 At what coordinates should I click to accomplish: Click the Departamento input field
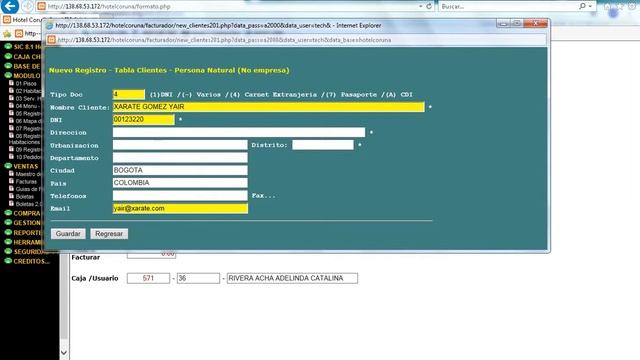180,158
